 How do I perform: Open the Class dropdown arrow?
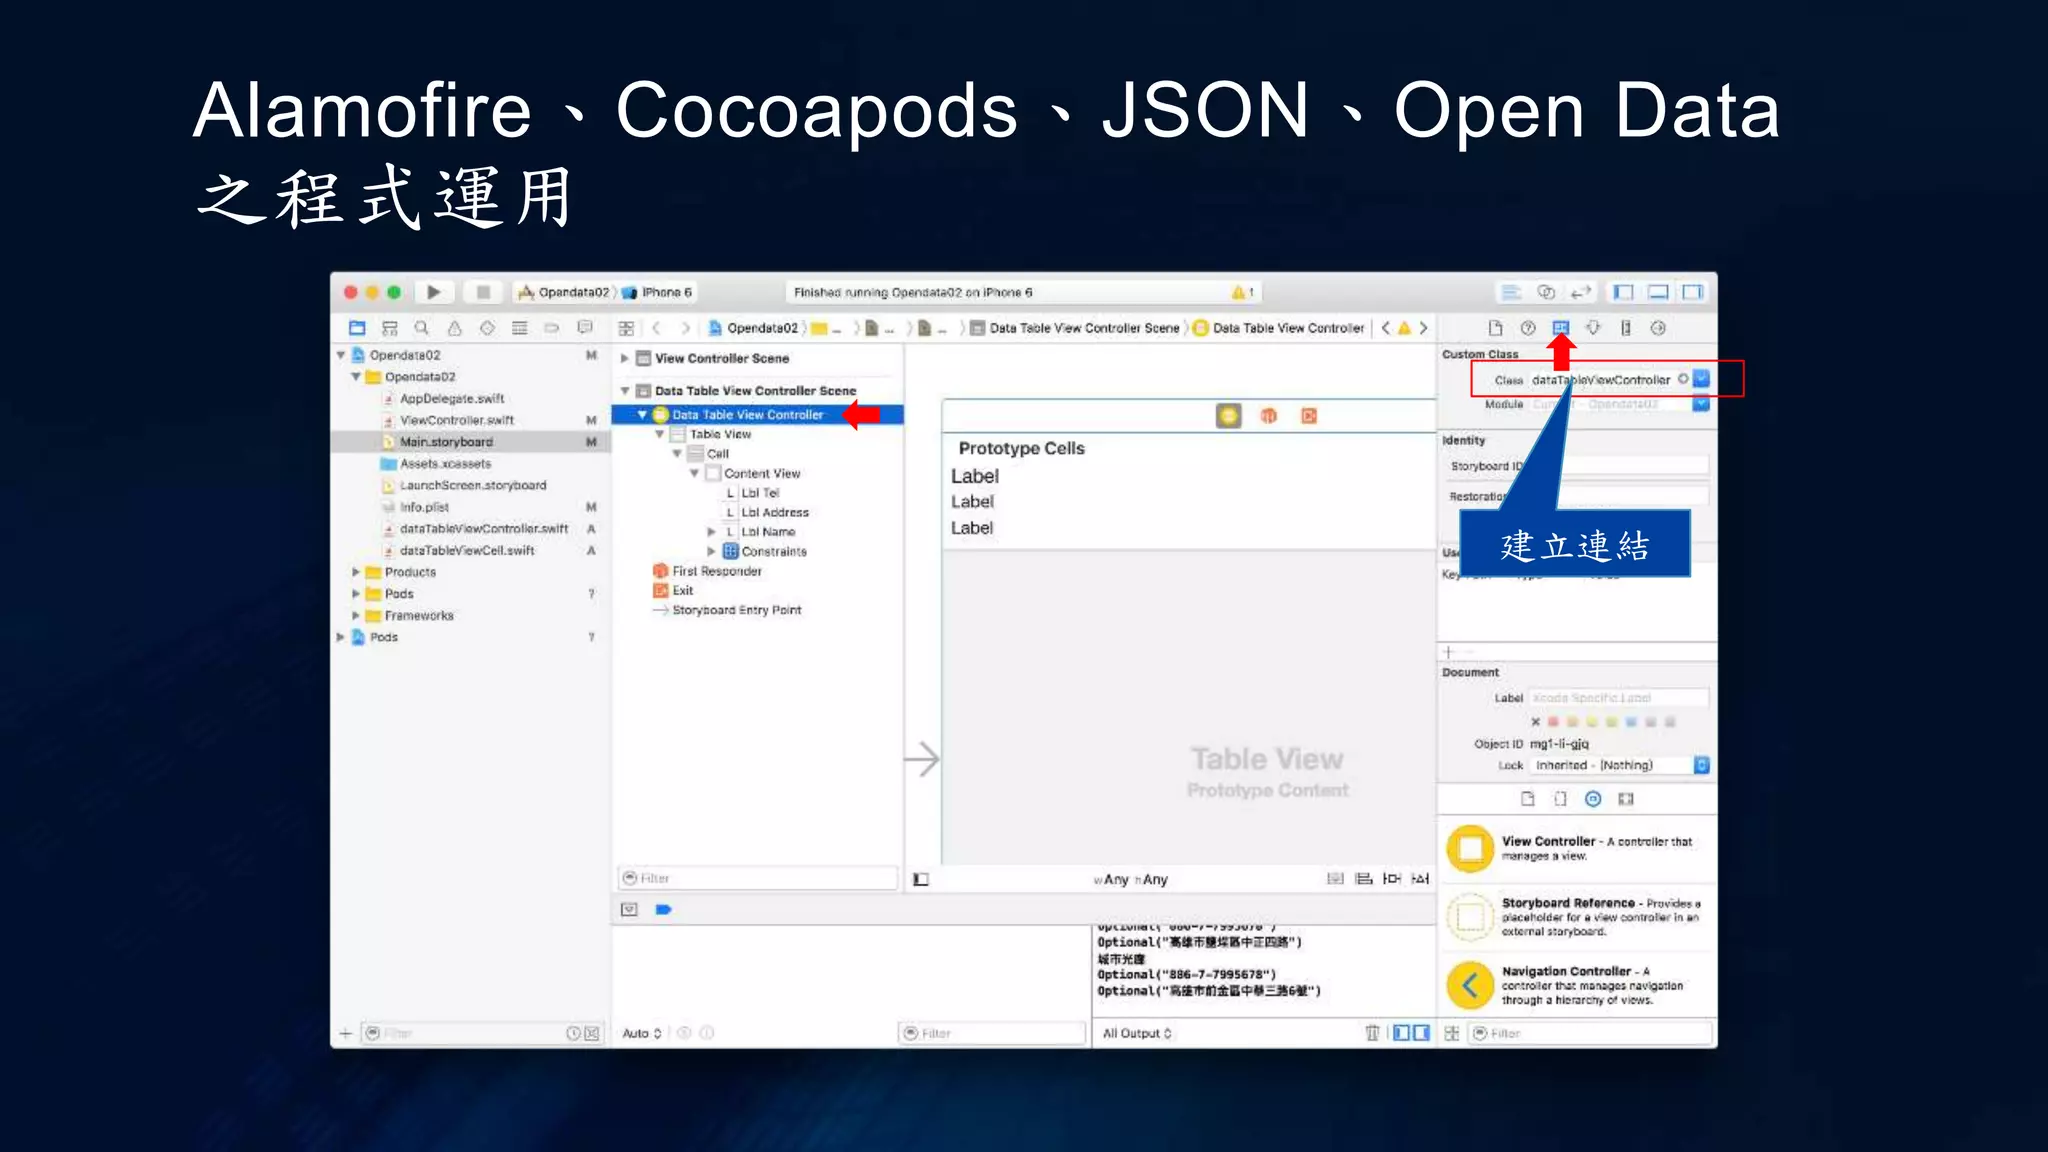(1701, 379)
